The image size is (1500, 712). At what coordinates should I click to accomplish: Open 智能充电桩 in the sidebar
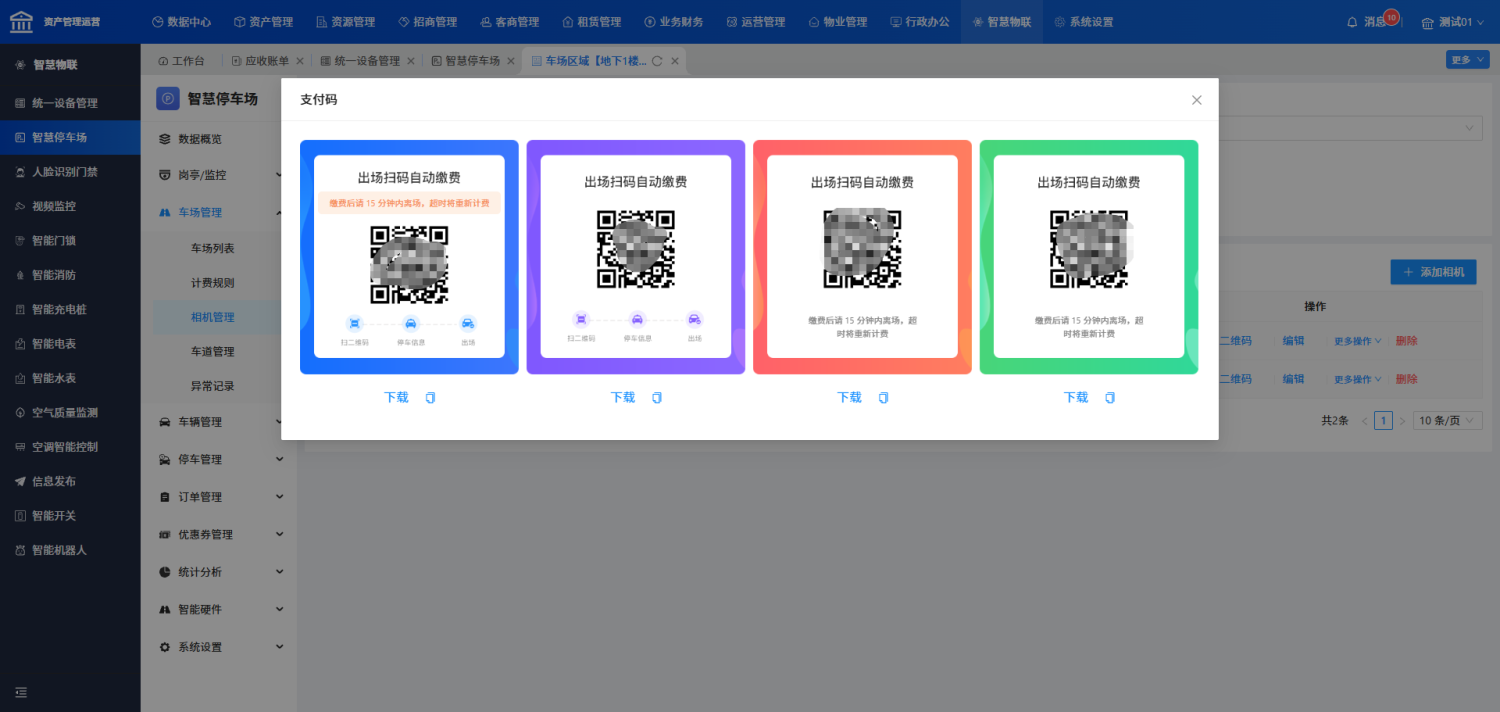[x=70, y=310]
